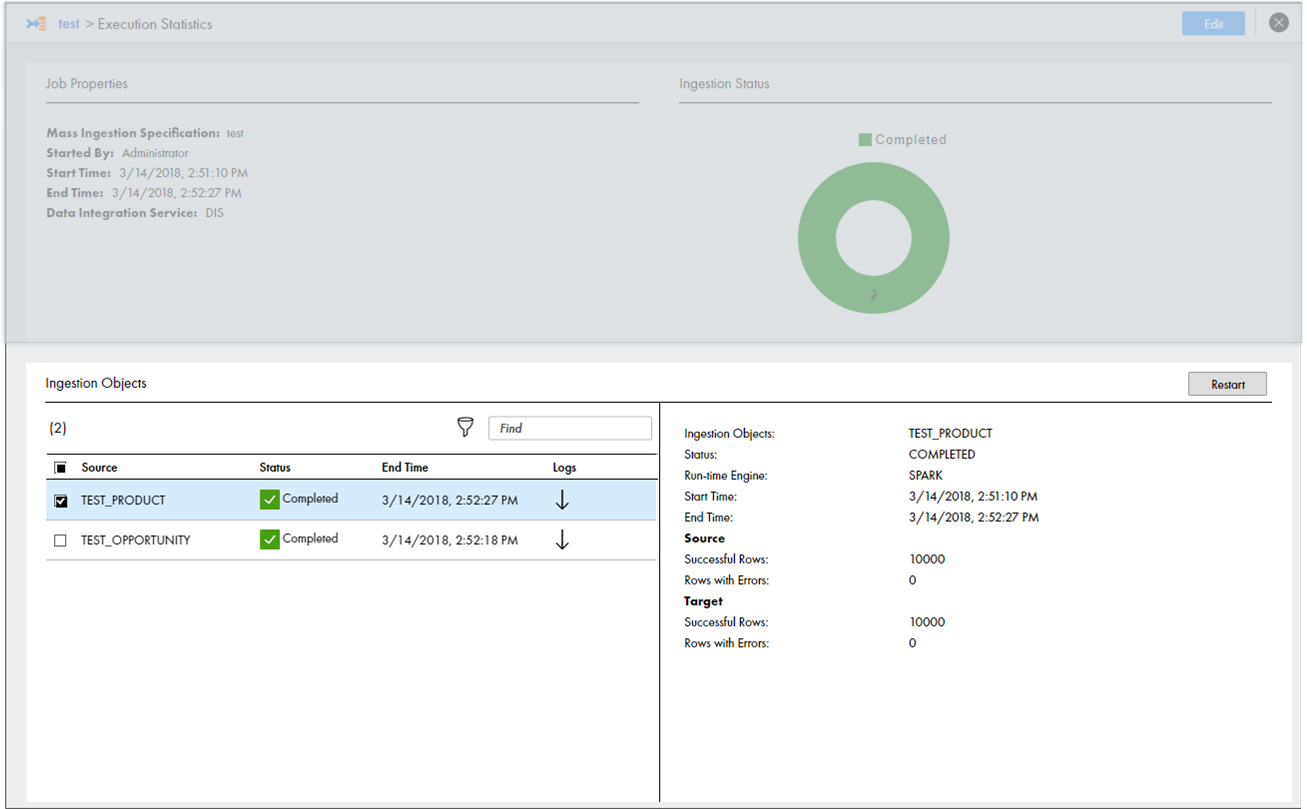The image size is (1307, 809).
Task: Click the Restart button
Action: (x=1227, y=384)
